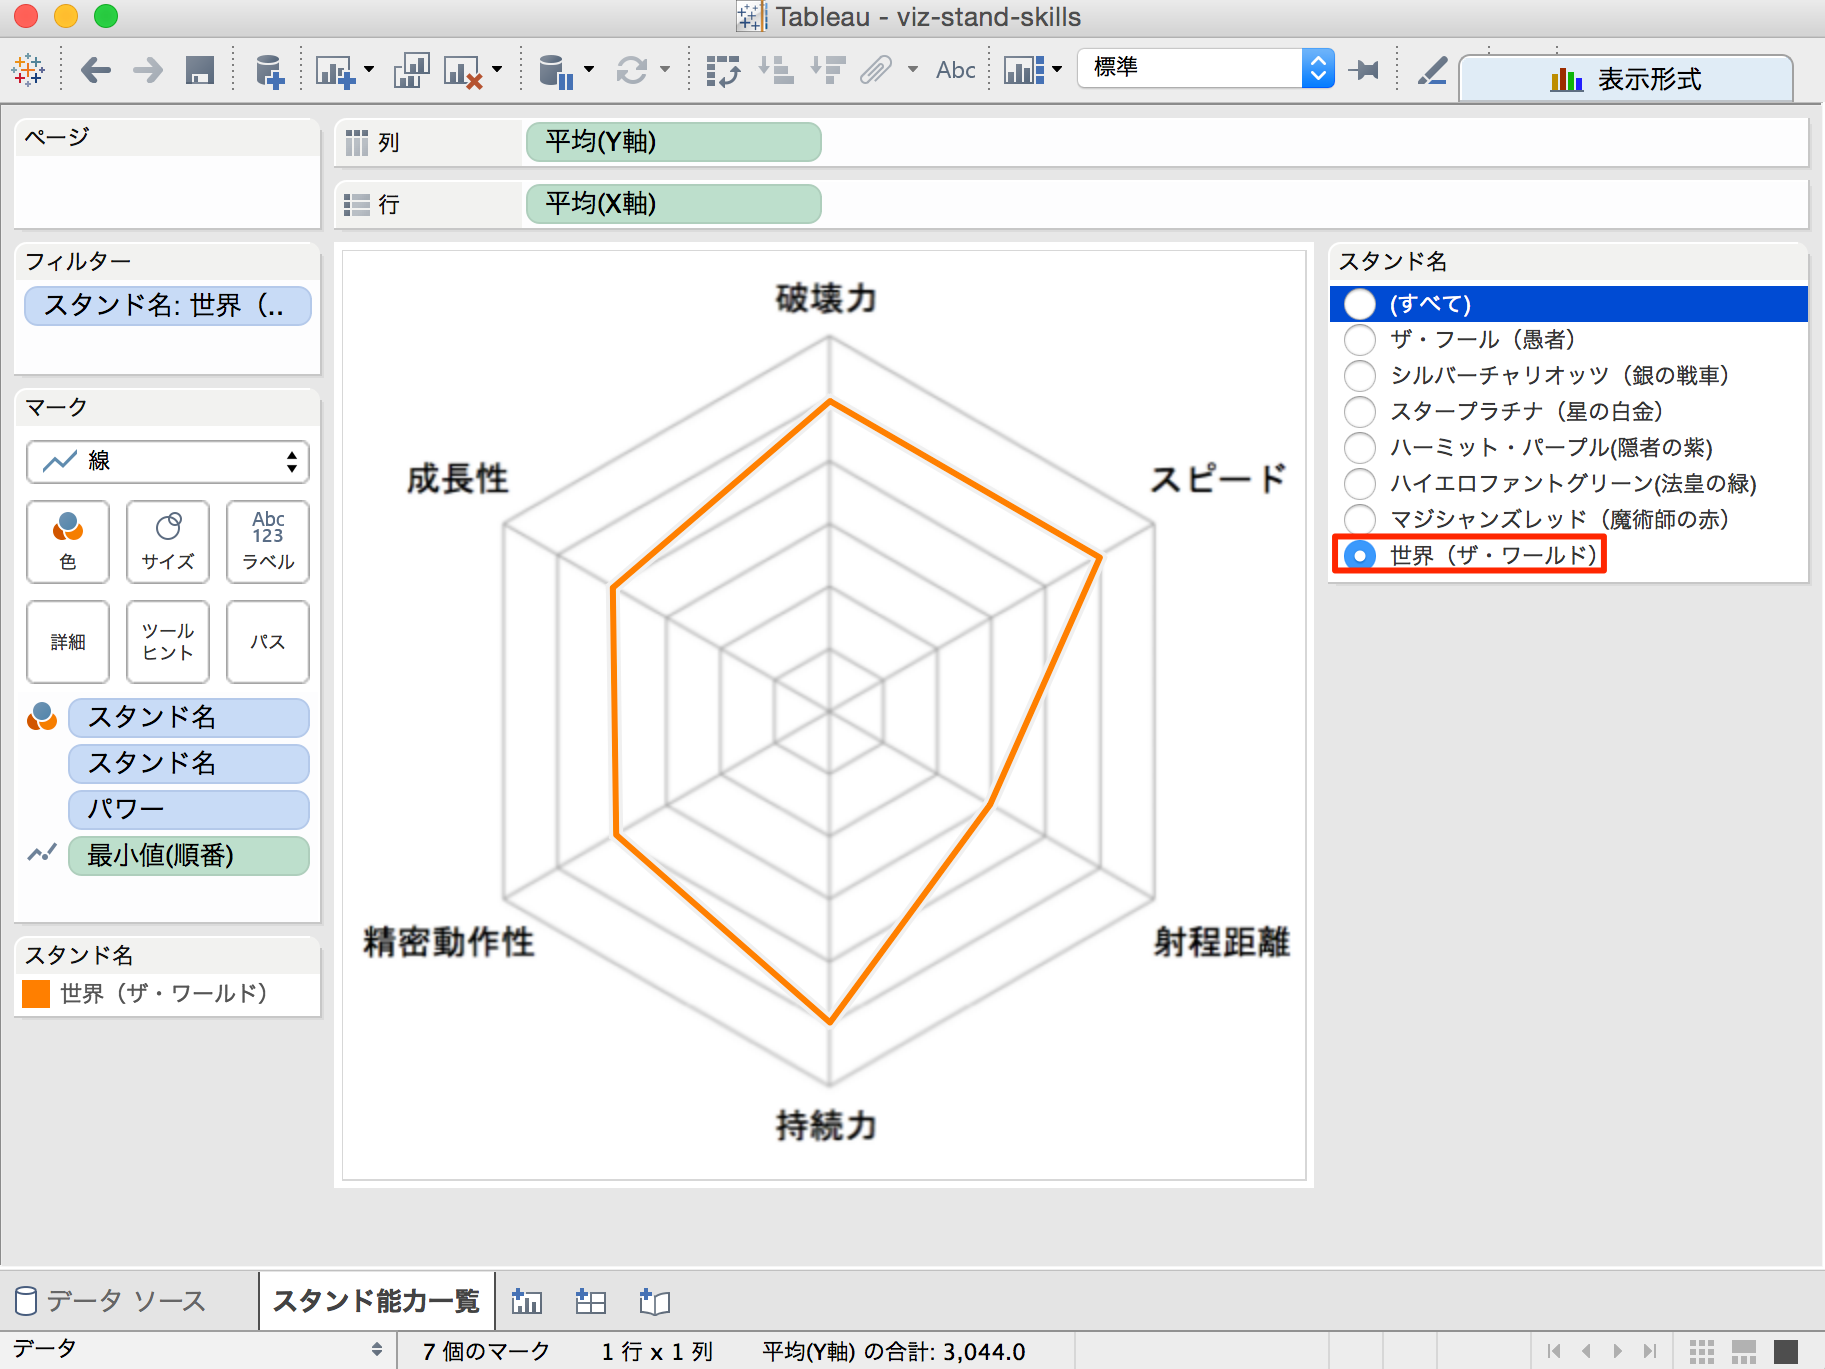Expand the new worksheet dropdown arrow

(369, 70)
